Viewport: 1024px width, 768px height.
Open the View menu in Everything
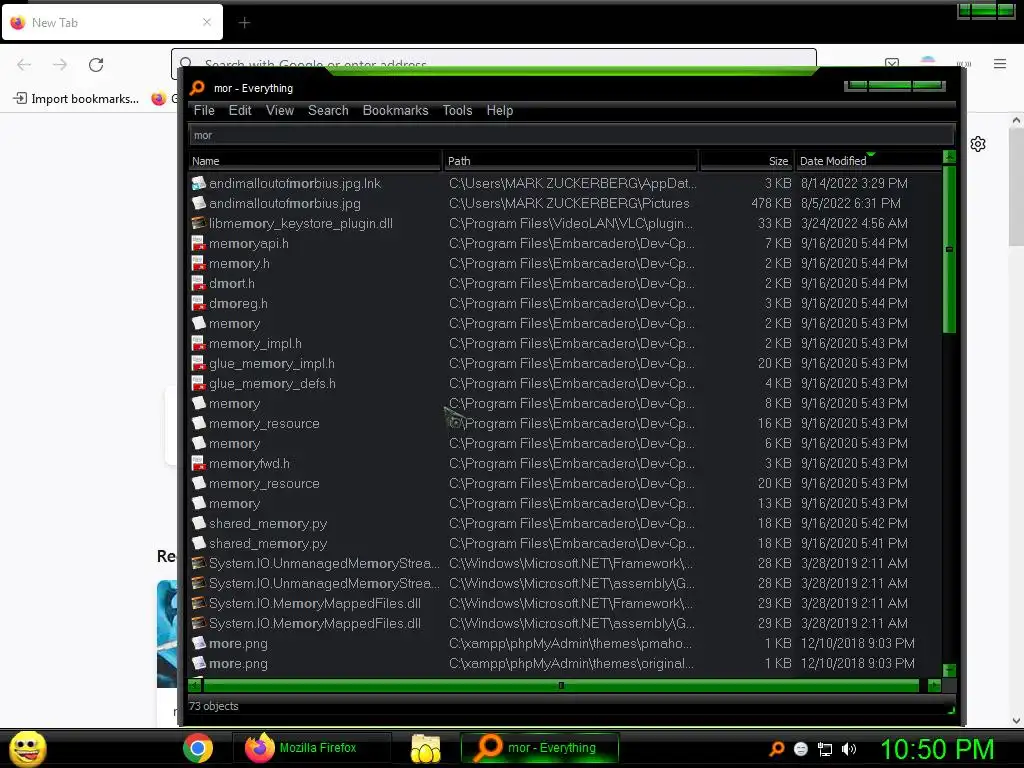280,110
